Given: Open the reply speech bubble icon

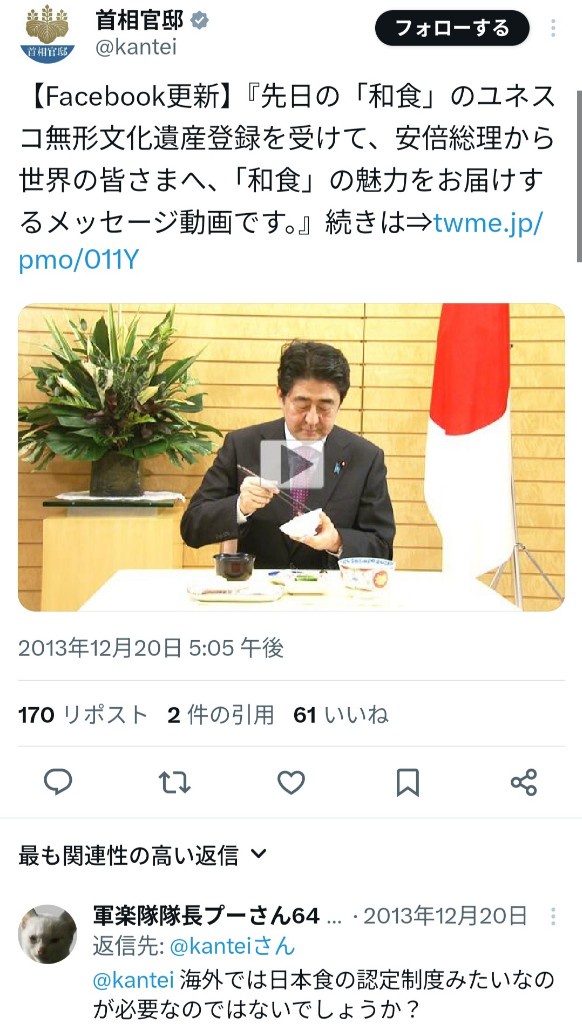Looking at the screenshot, I should click(57, 781).
